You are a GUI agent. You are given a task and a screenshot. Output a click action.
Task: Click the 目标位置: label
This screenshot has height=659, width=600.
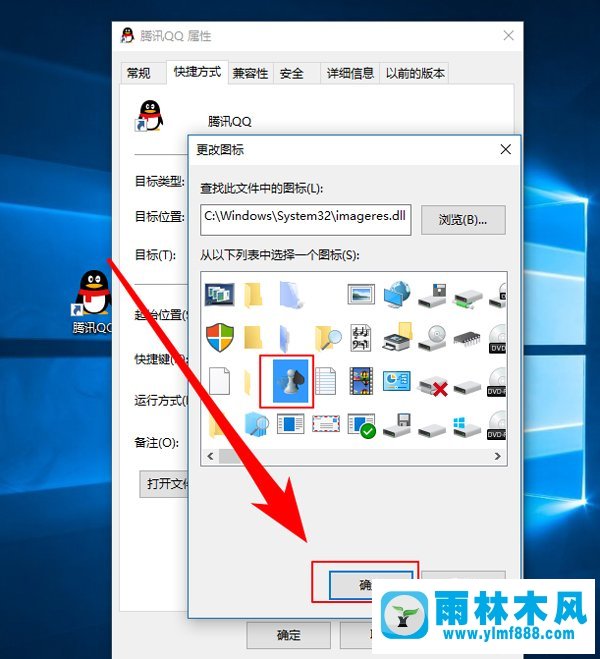click(160, 217)
